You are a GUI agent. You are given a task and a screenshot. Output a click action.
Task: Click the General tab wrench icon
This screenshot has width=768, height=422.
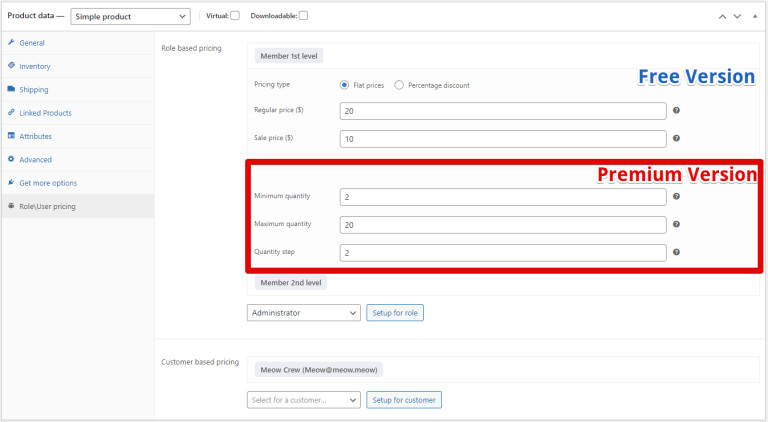coord(11,42)
